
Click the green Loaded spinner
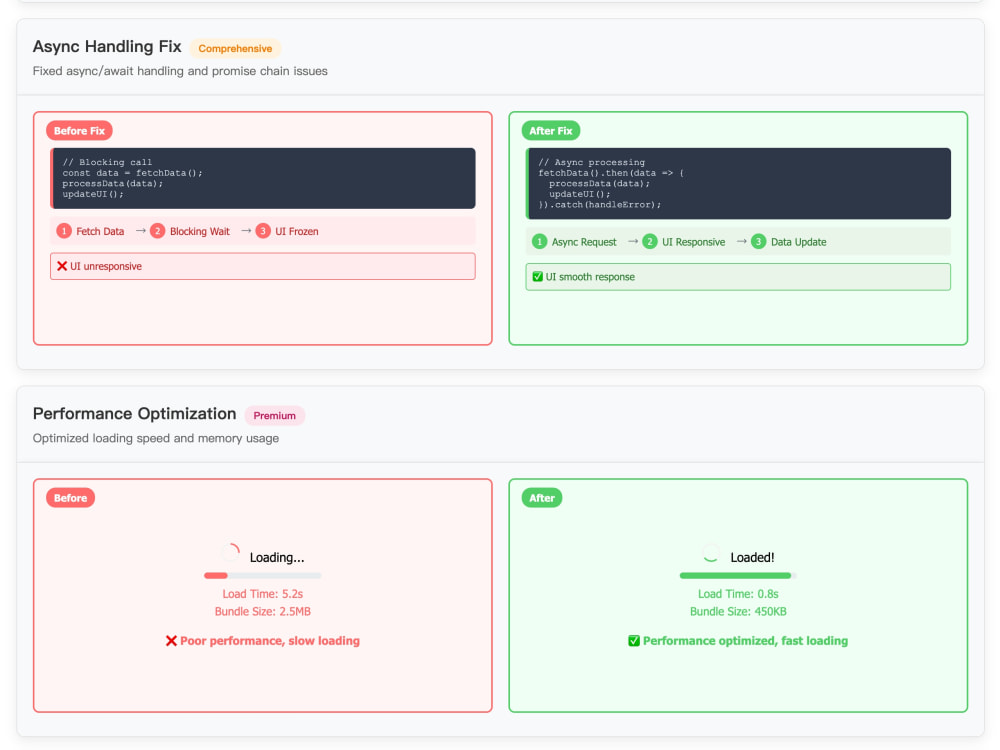(x=711, y=552)
